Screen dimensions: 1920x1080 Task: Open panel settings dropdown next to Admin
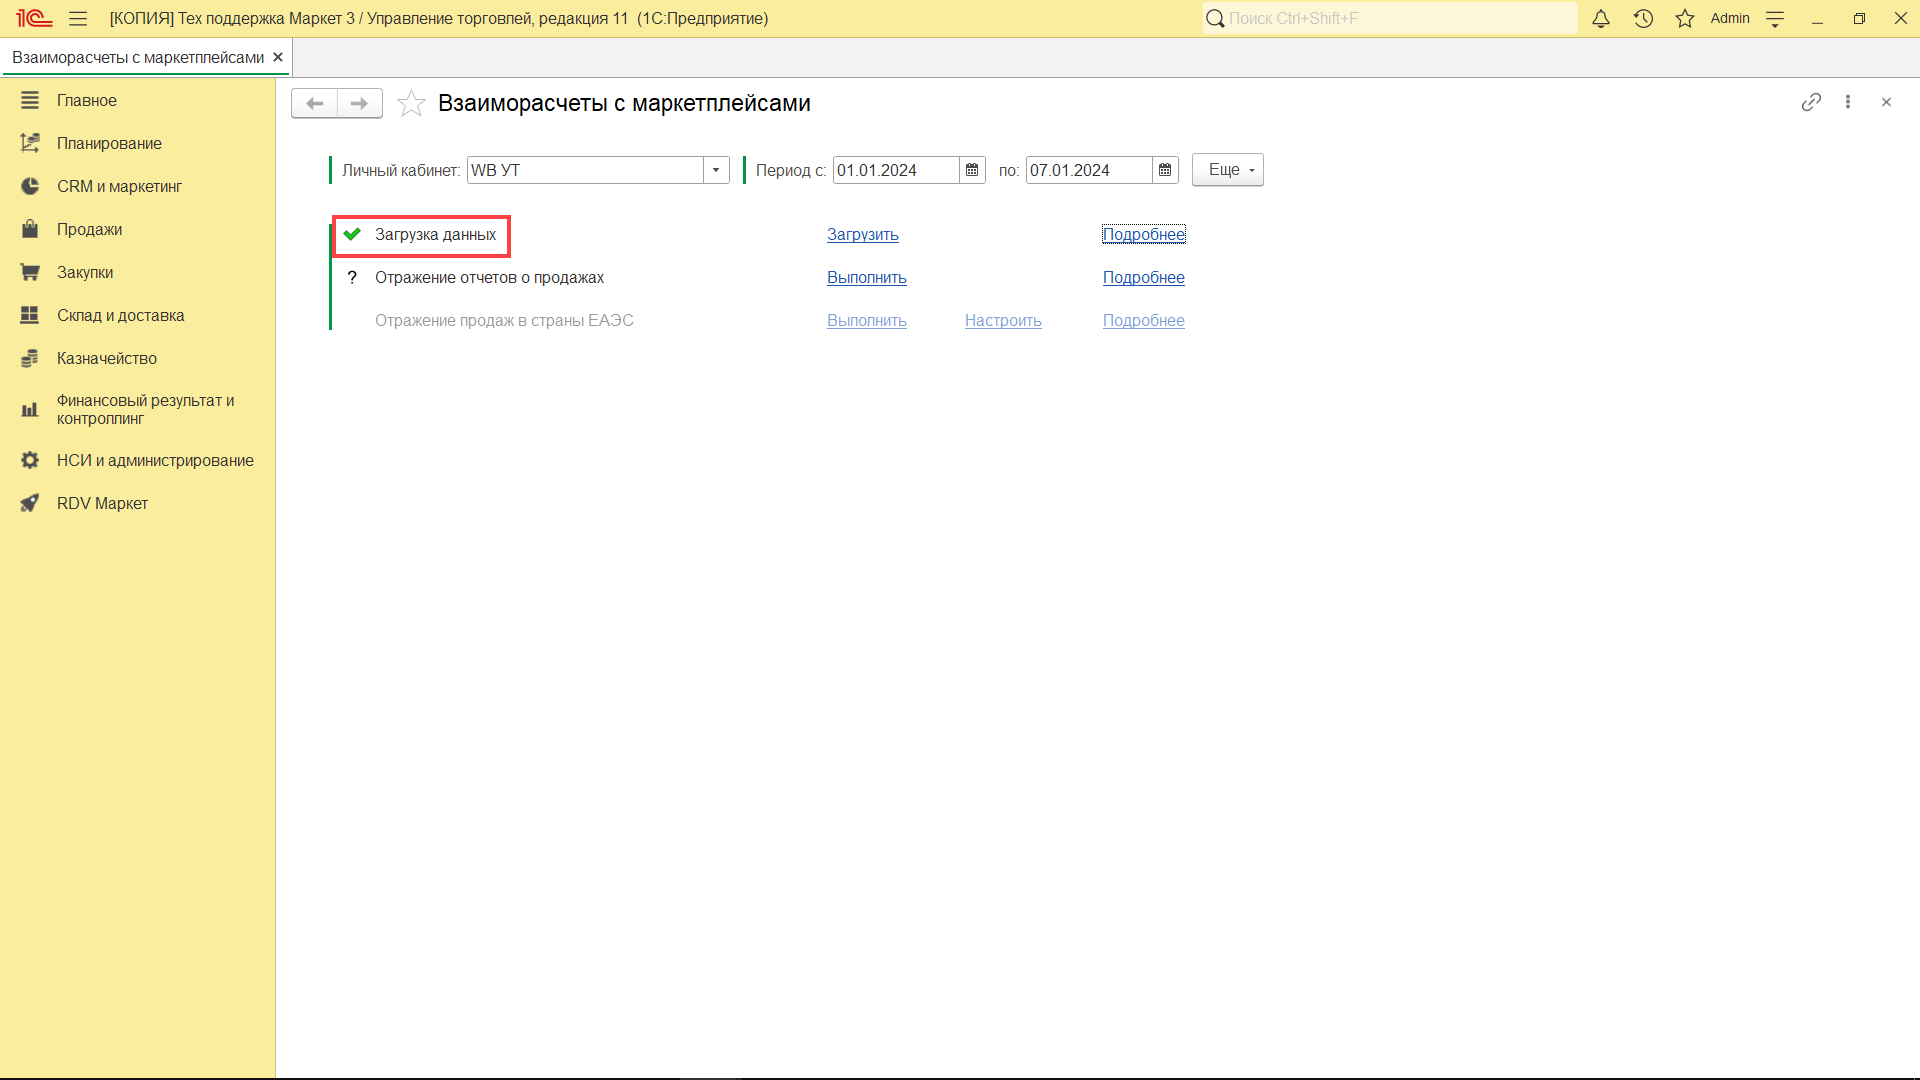[1775, 18]
